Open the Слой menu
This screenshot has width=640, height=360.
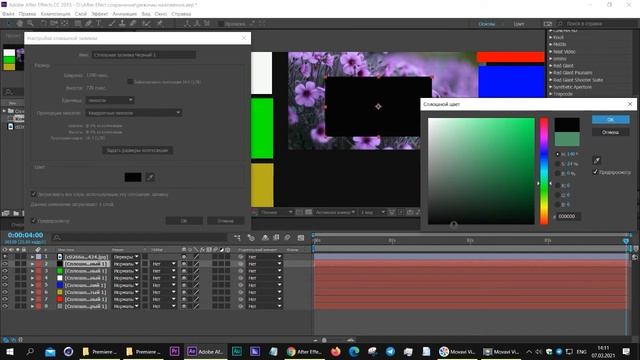[80, 14]
